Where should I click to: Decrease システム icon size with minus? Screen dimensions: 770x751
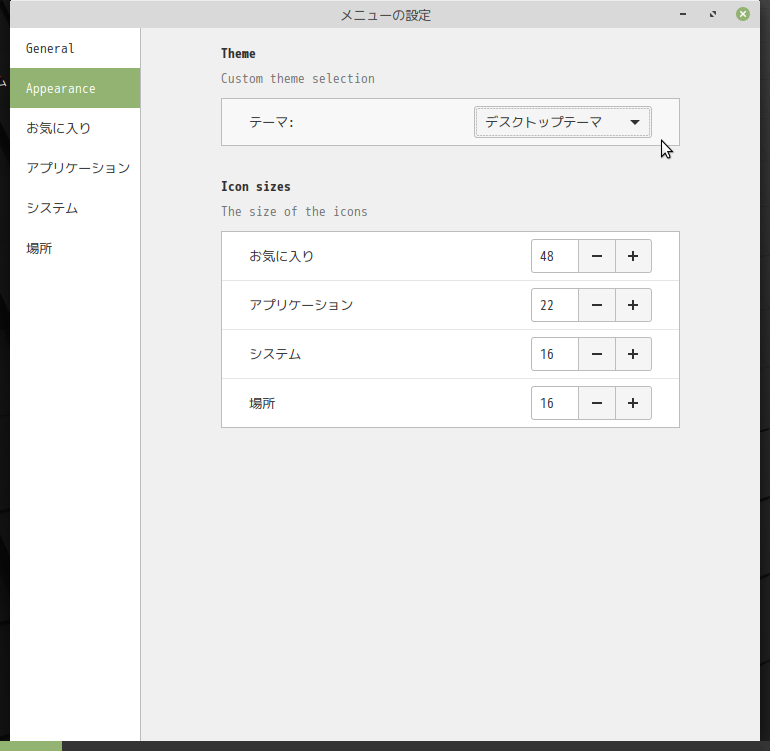pyautogui.click(x=597, y=354)
